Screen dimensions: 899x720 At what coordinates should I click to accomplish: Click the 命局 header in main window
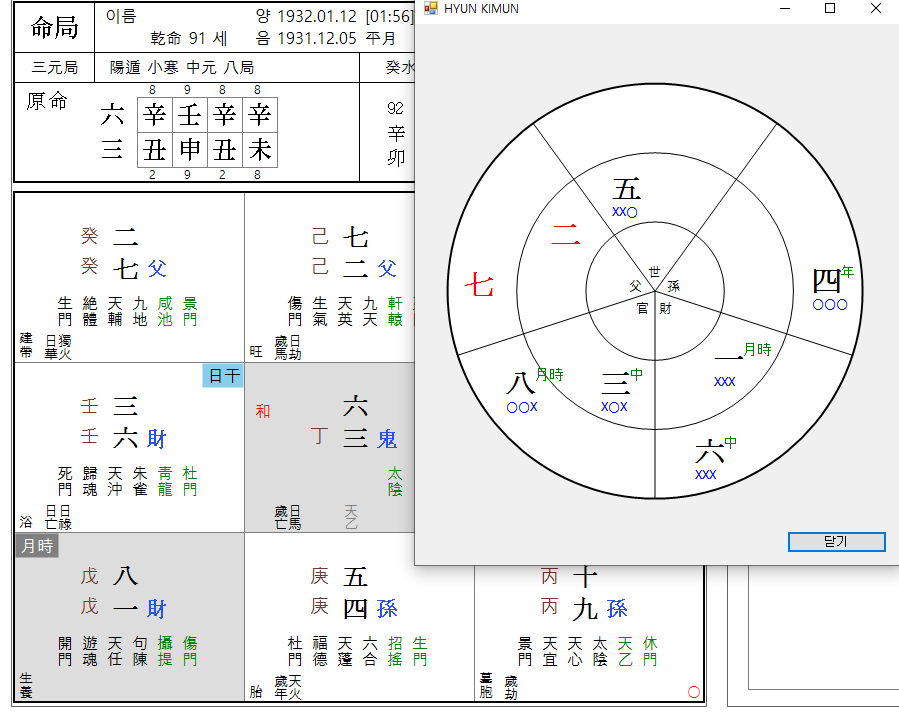pos(54,27)
